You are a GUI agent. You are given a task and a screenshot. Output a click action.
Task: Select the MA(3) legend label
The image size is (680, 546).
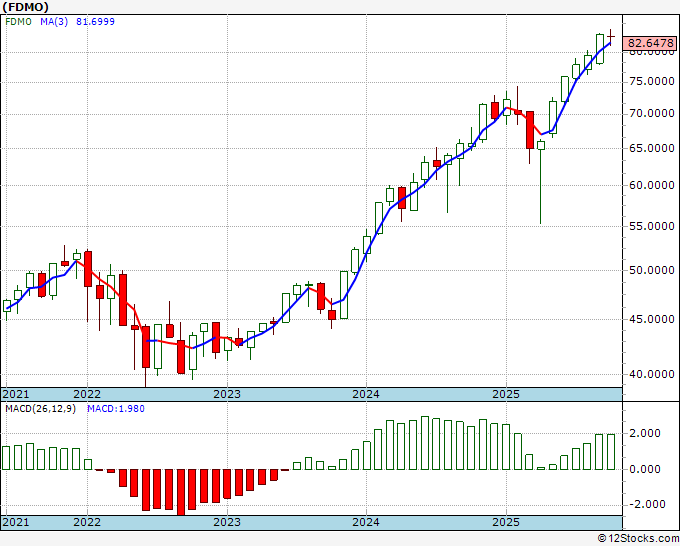[x=54, y=22]
